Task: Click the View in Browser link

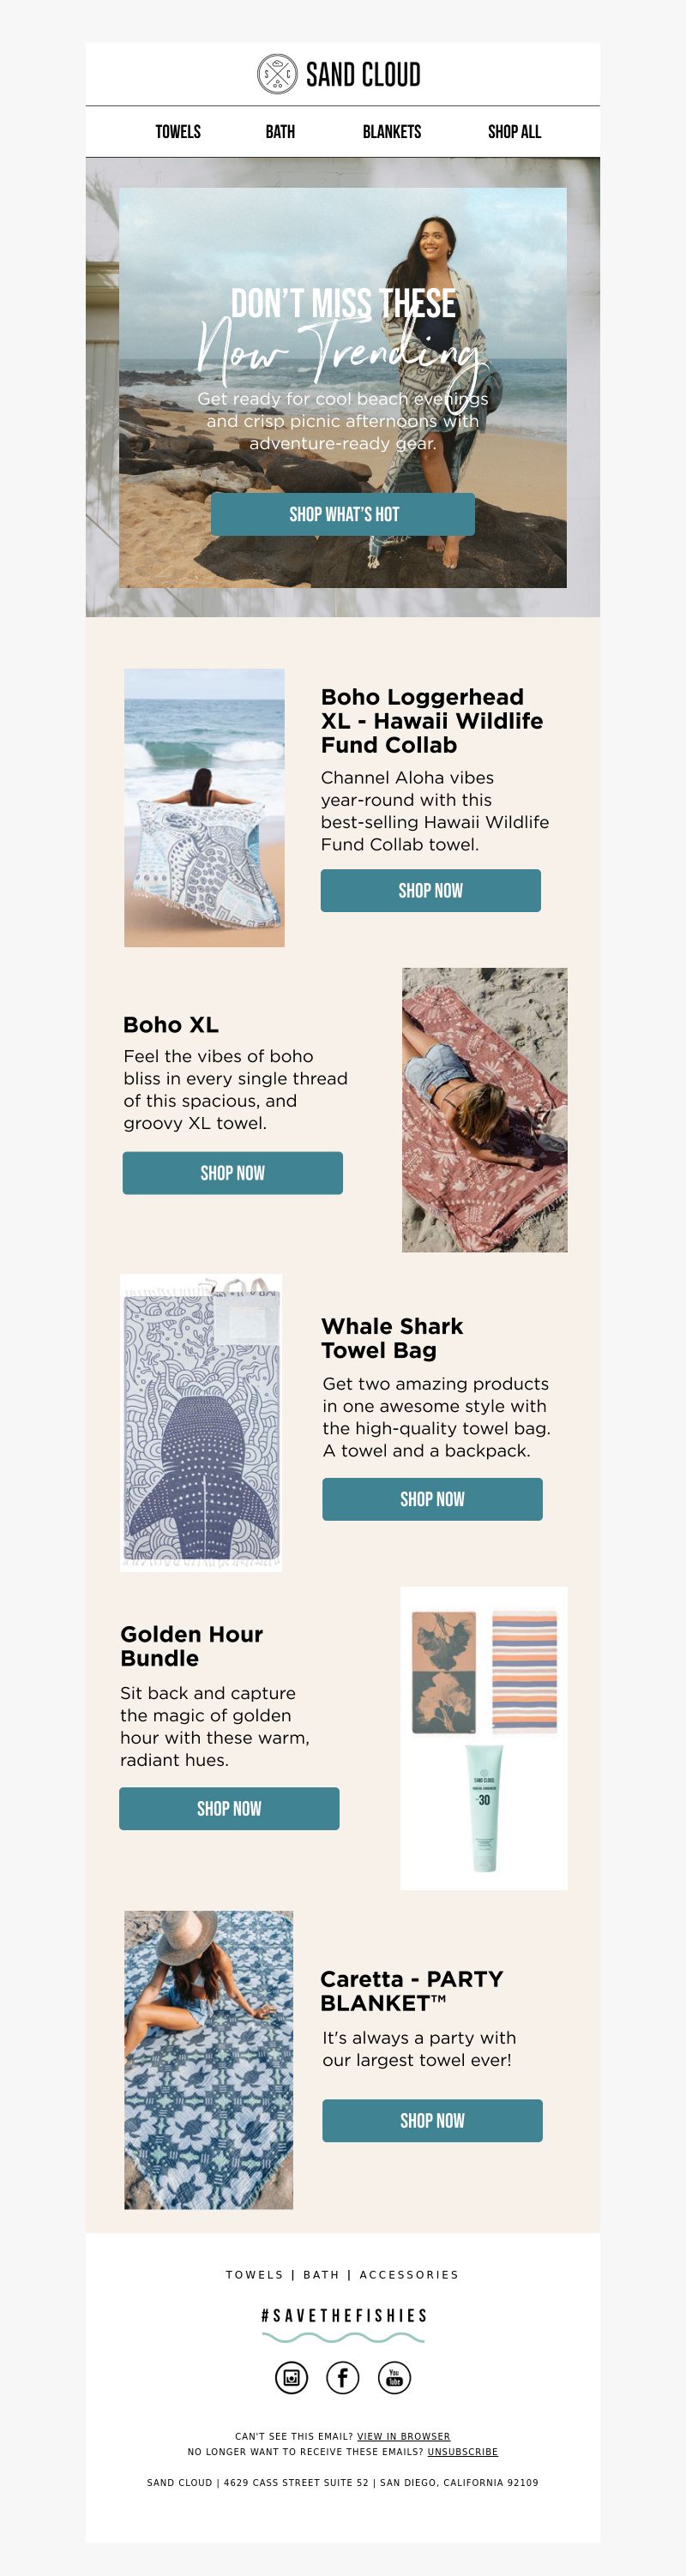Action: 404,2436
